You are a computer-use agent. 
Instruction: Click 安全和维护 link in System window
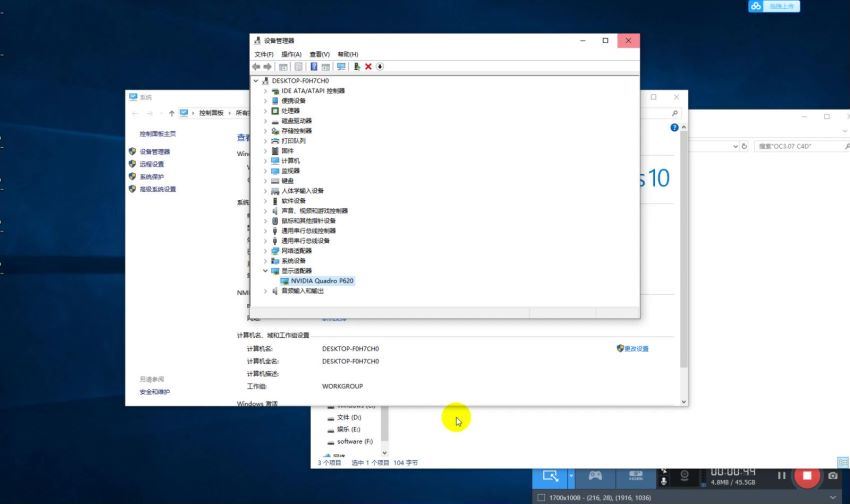[x=154, y=392]
